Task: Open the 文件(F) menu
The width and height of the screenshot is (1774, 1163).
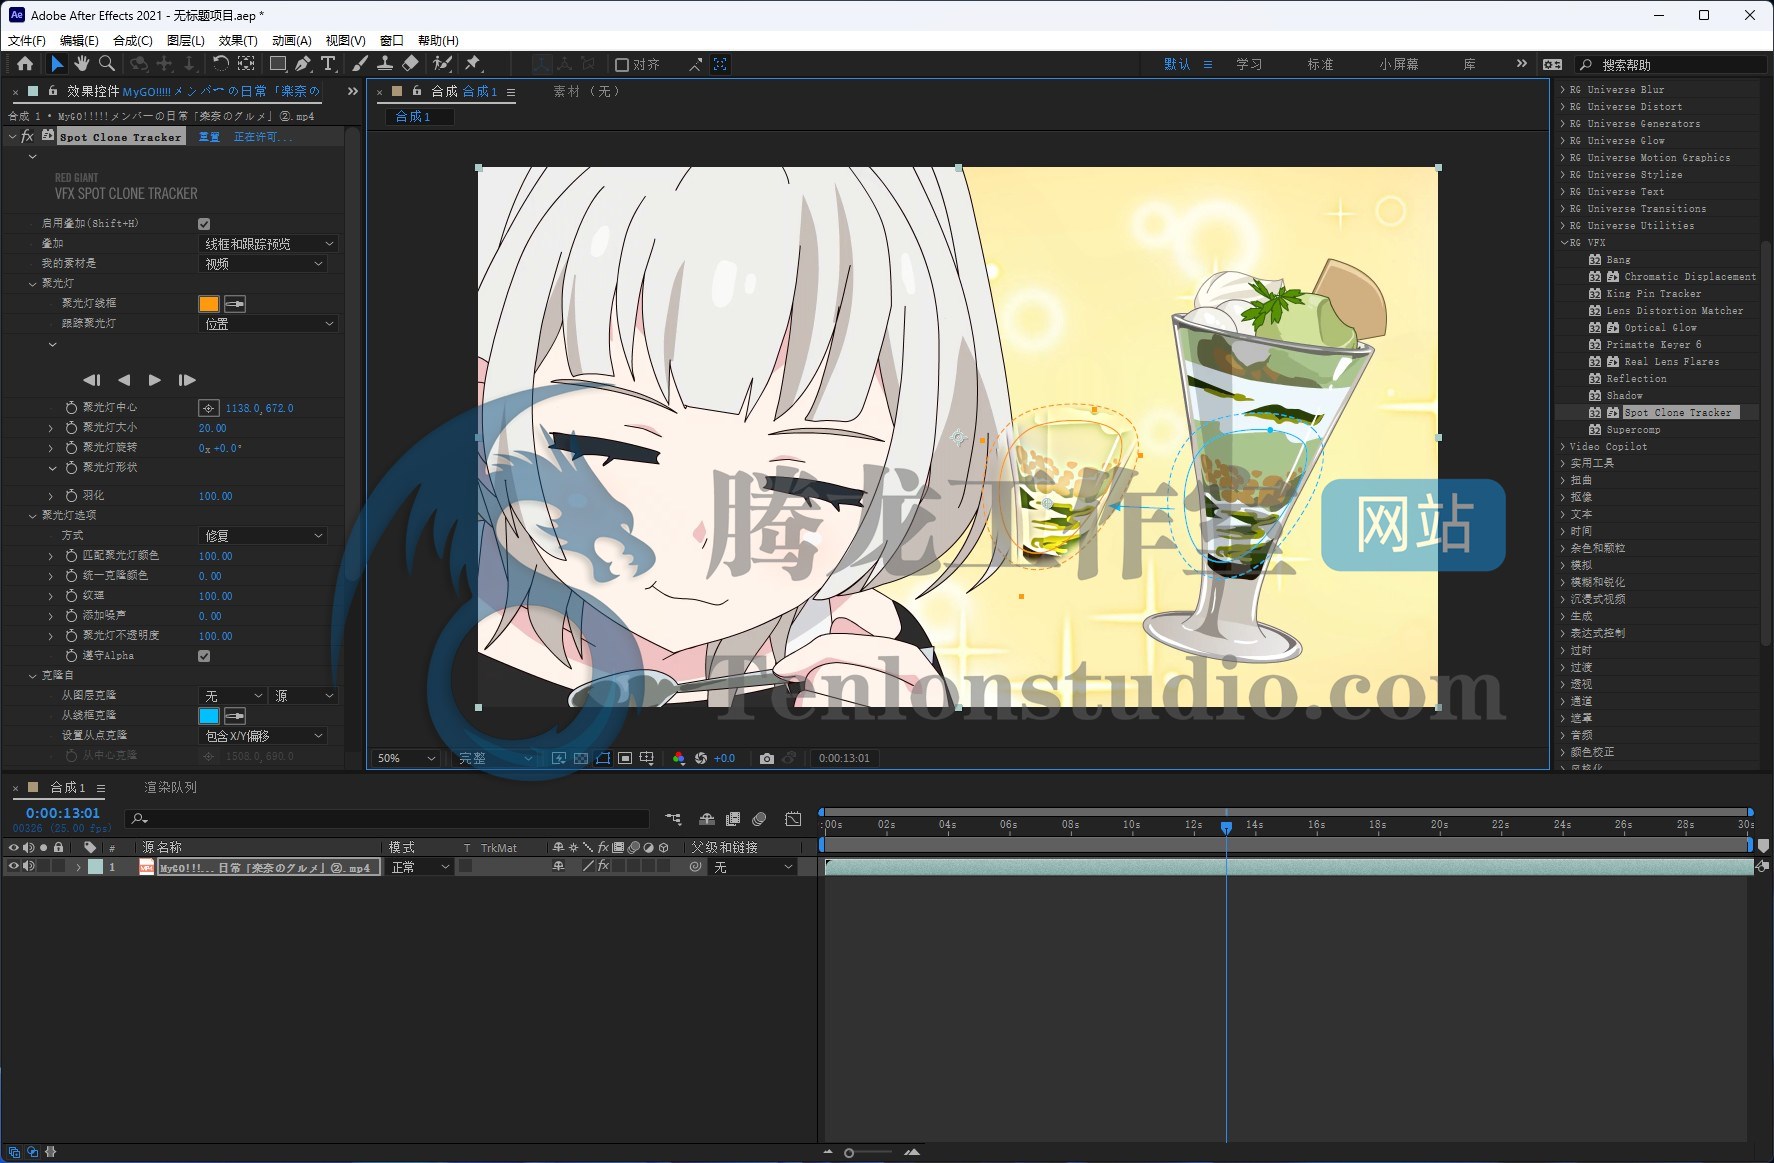Action: [27, 41]
